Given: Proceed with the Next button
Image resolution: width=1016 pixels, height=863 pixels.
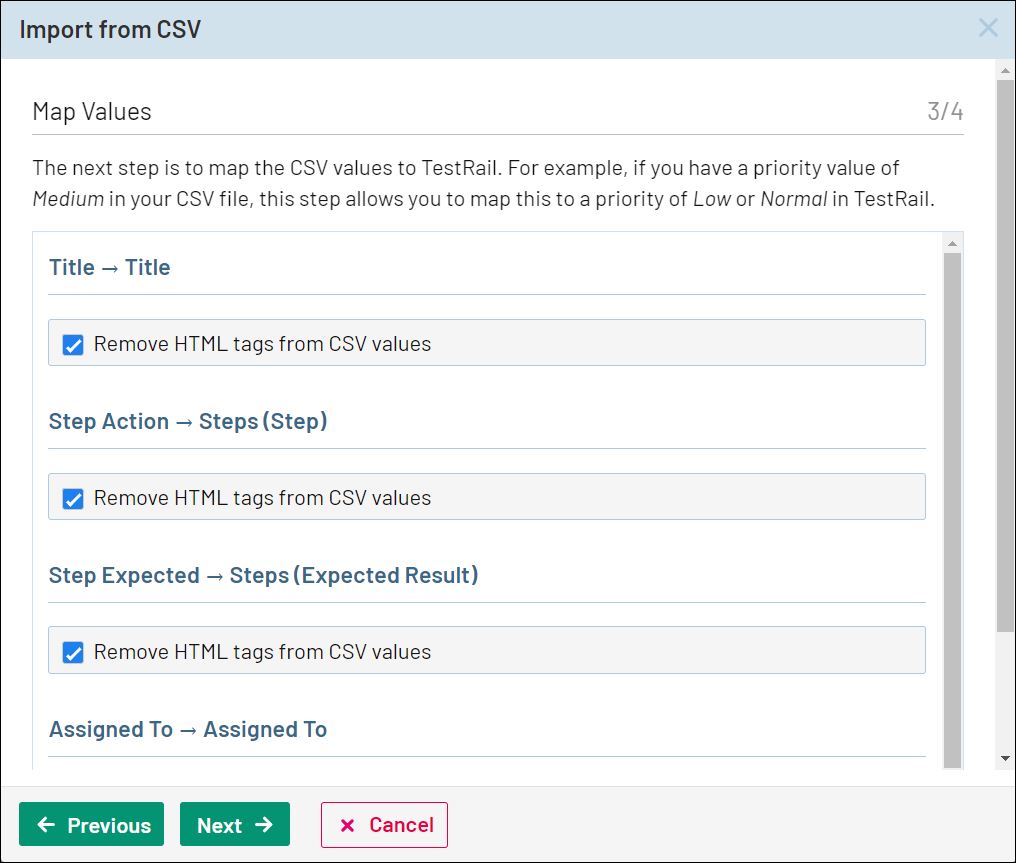Looking at the screenshot, I should 235,825.
